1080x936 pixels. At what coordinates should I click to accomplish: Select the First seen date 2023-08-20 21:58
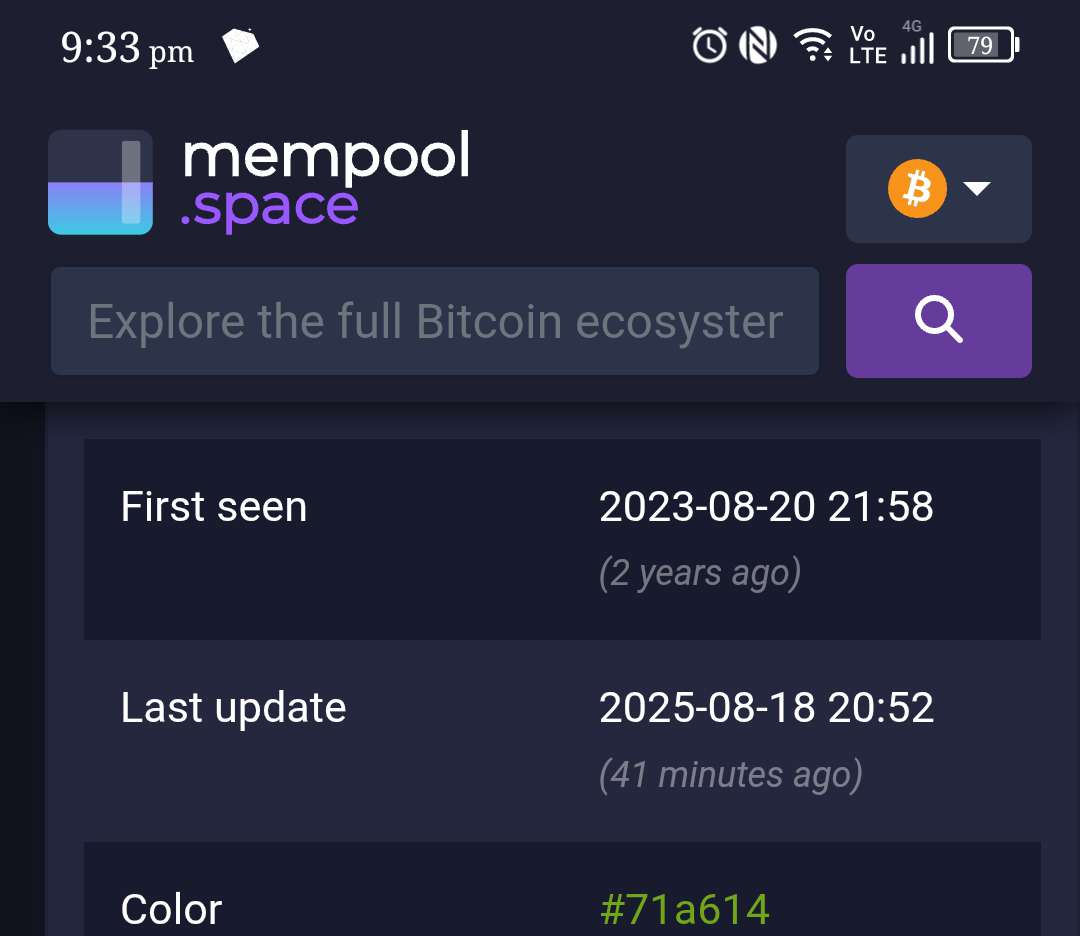click(x=766, y=507)
